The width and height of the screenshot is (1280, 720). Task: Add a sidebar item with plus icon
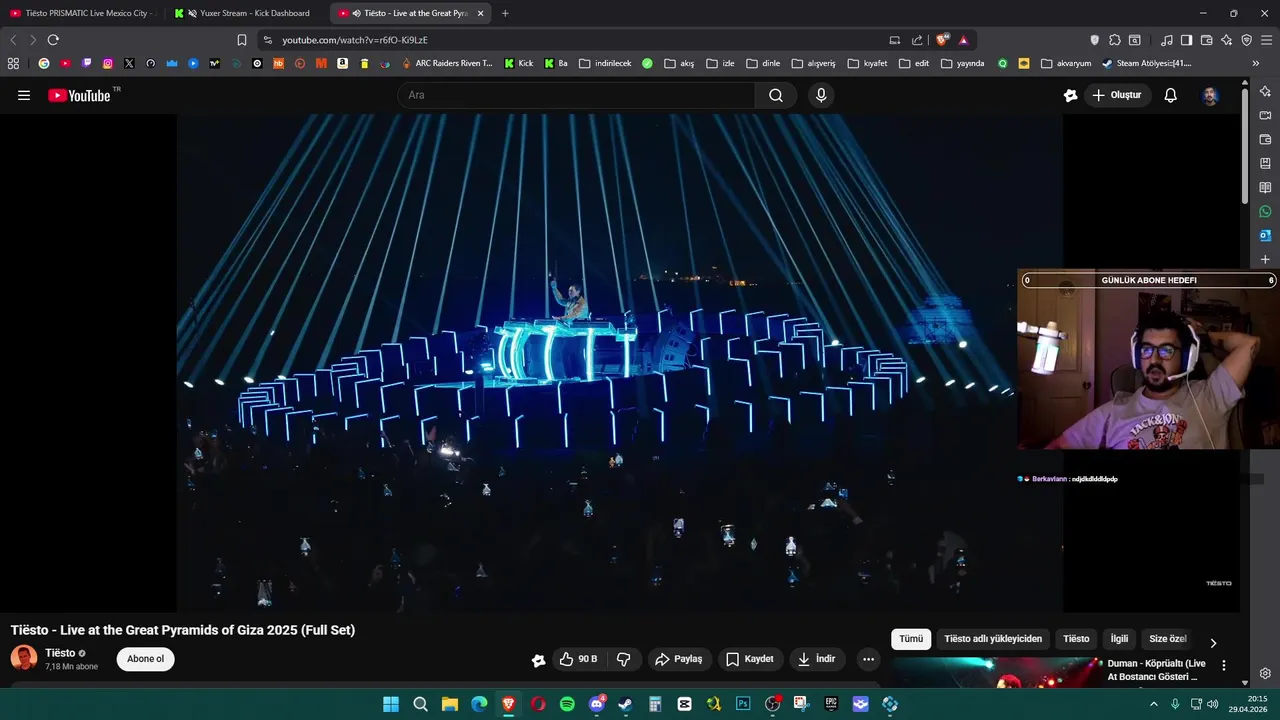coord(1265,259)
